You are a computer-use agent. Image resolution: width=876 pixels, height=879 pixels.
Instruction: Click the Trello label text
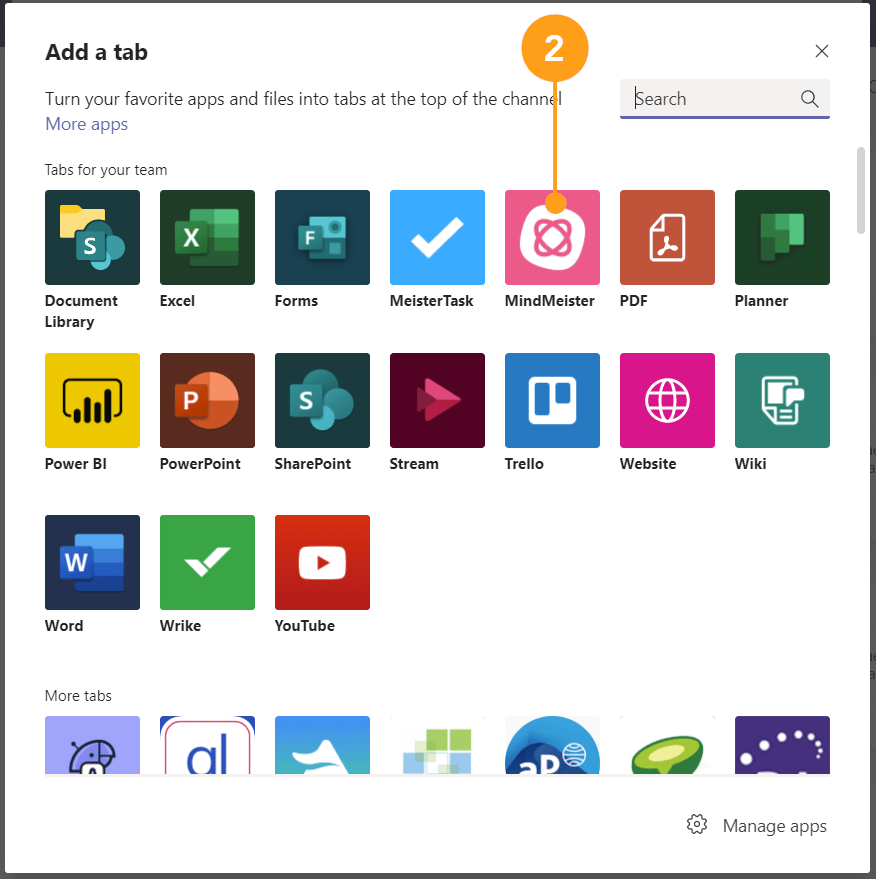[524, 464]
